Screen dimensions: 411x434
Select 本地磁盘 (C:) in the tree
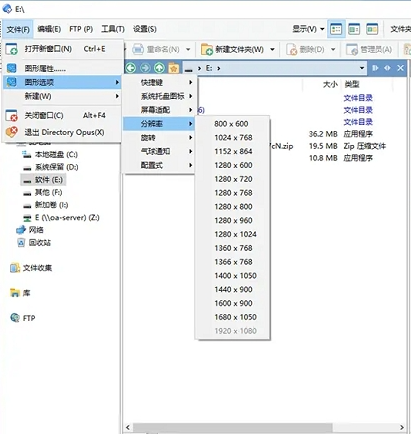50,155
